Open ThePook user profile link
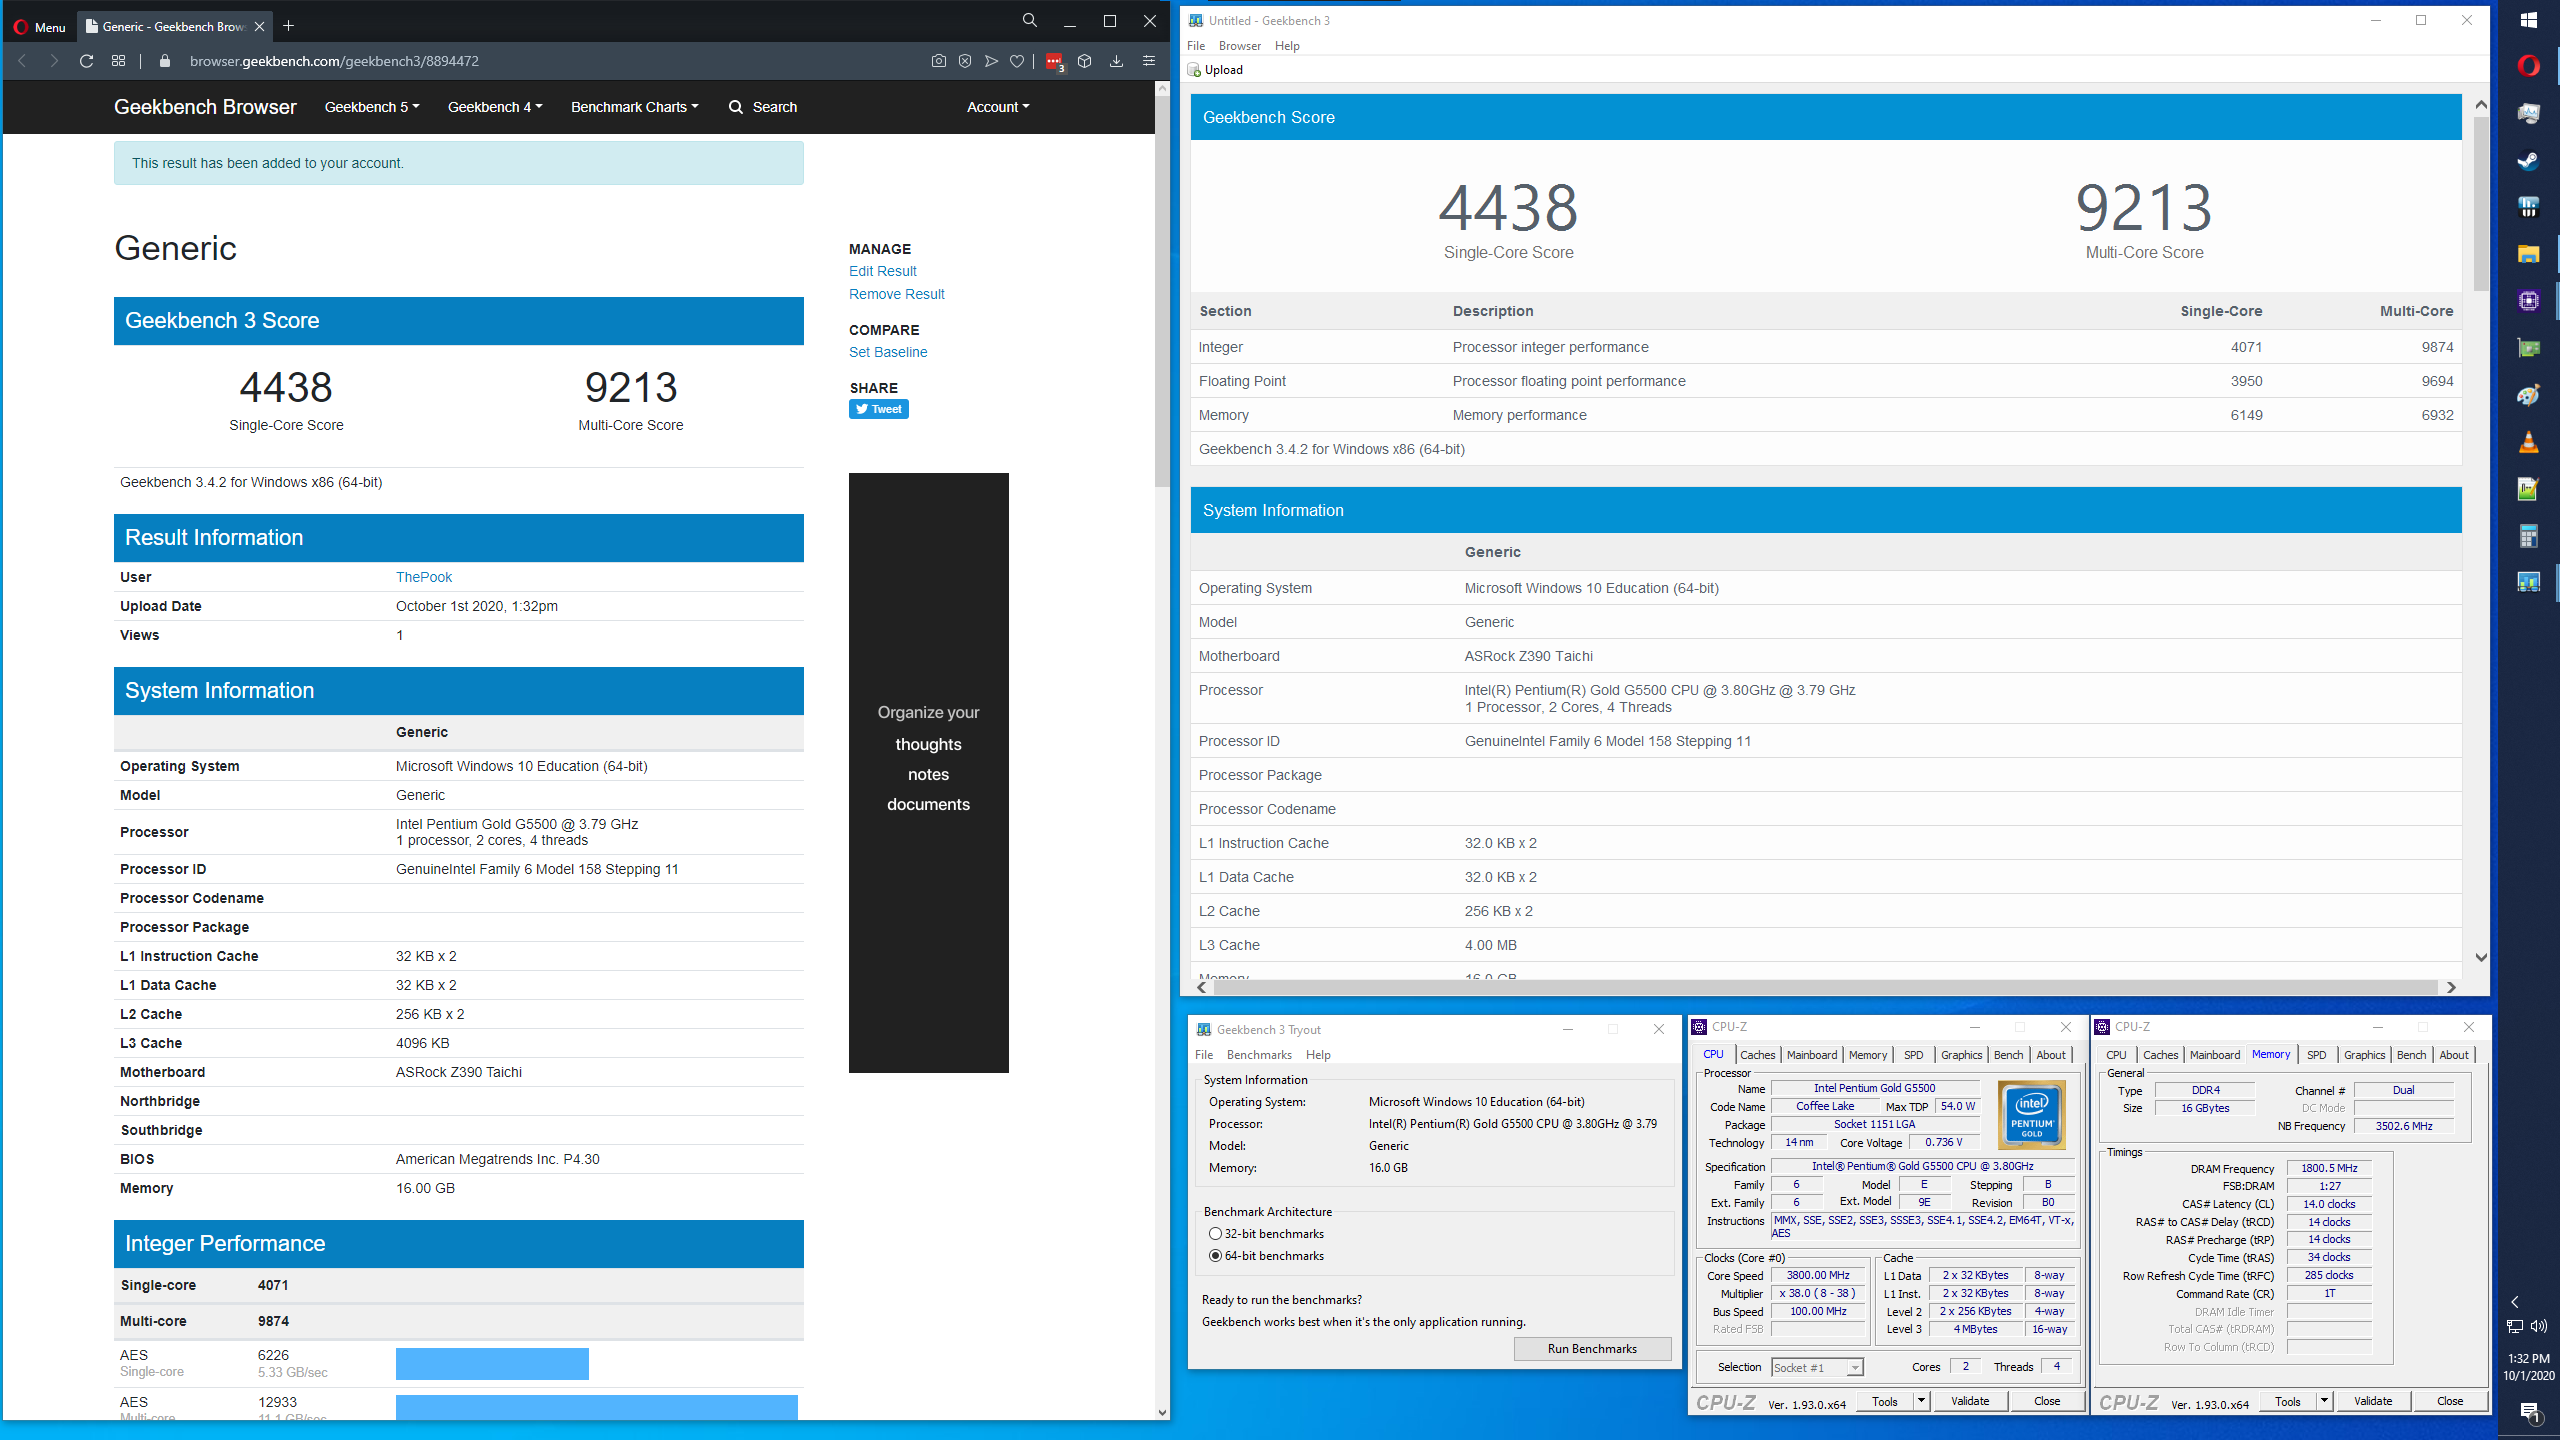The width and height of the screenshot is (2560, 1440). point(424,577)
